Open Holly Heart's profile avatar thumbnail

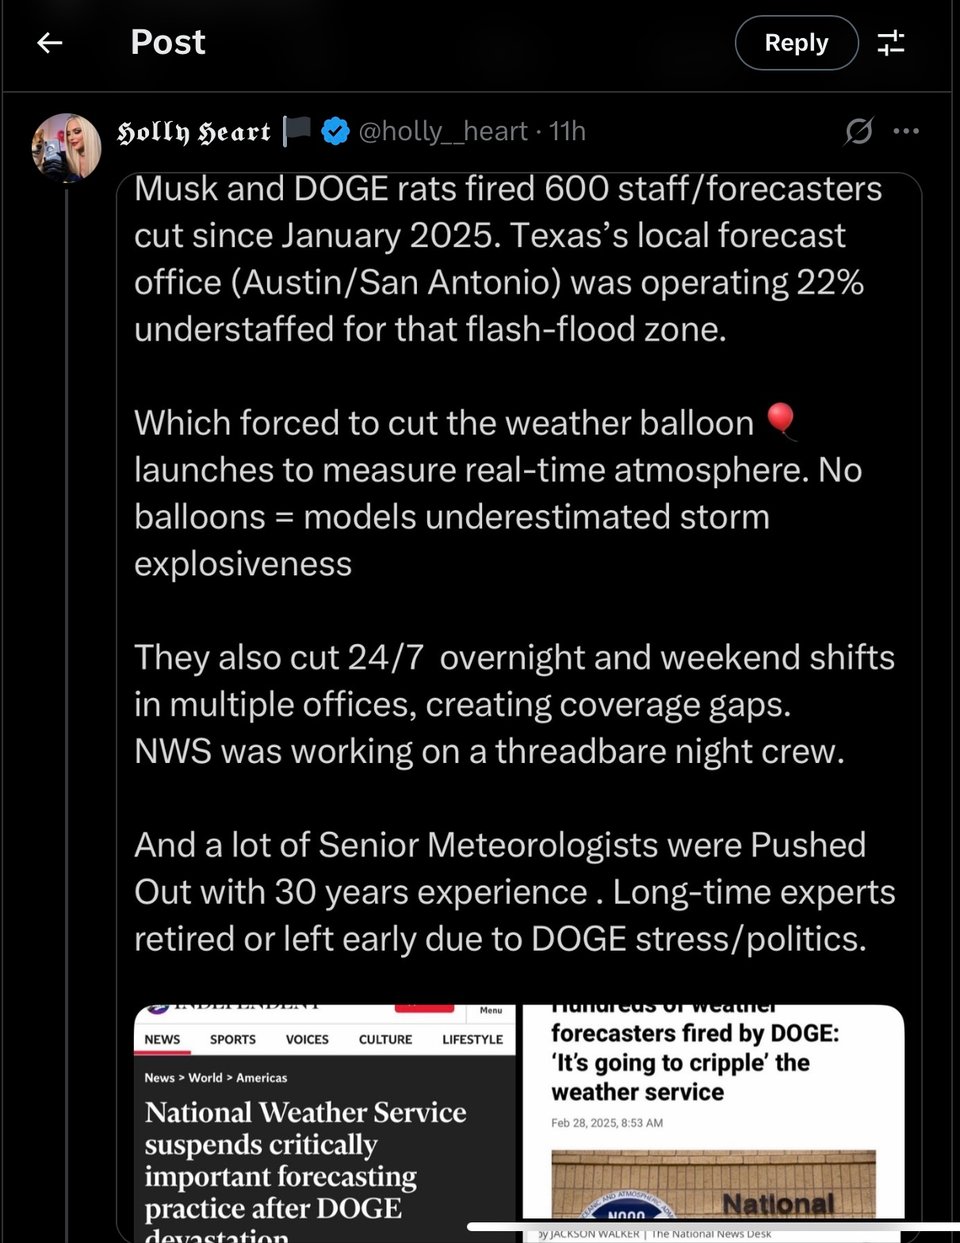[x=66, y=146]
